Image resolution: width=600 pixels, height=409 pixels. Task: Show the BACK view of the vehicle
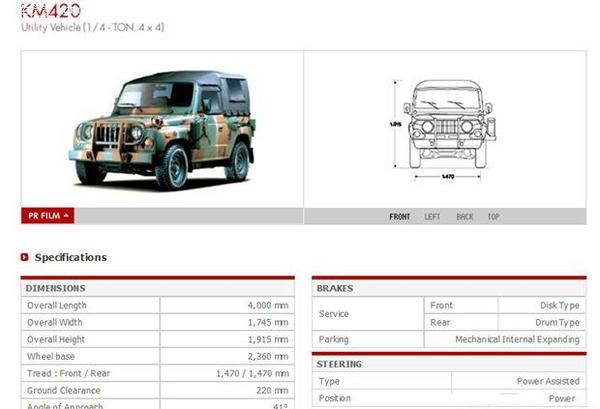464,216
